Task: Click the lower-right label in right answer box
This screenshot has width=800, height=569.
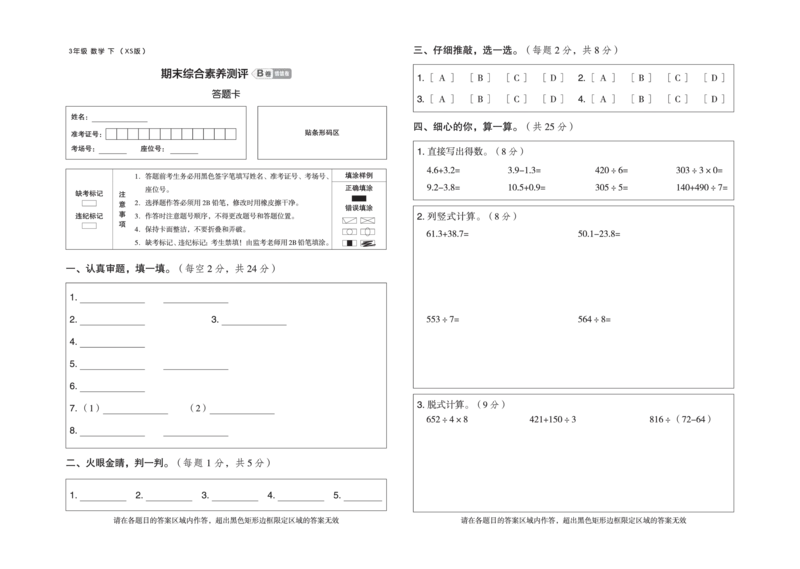Action: [x=598, y=320]
